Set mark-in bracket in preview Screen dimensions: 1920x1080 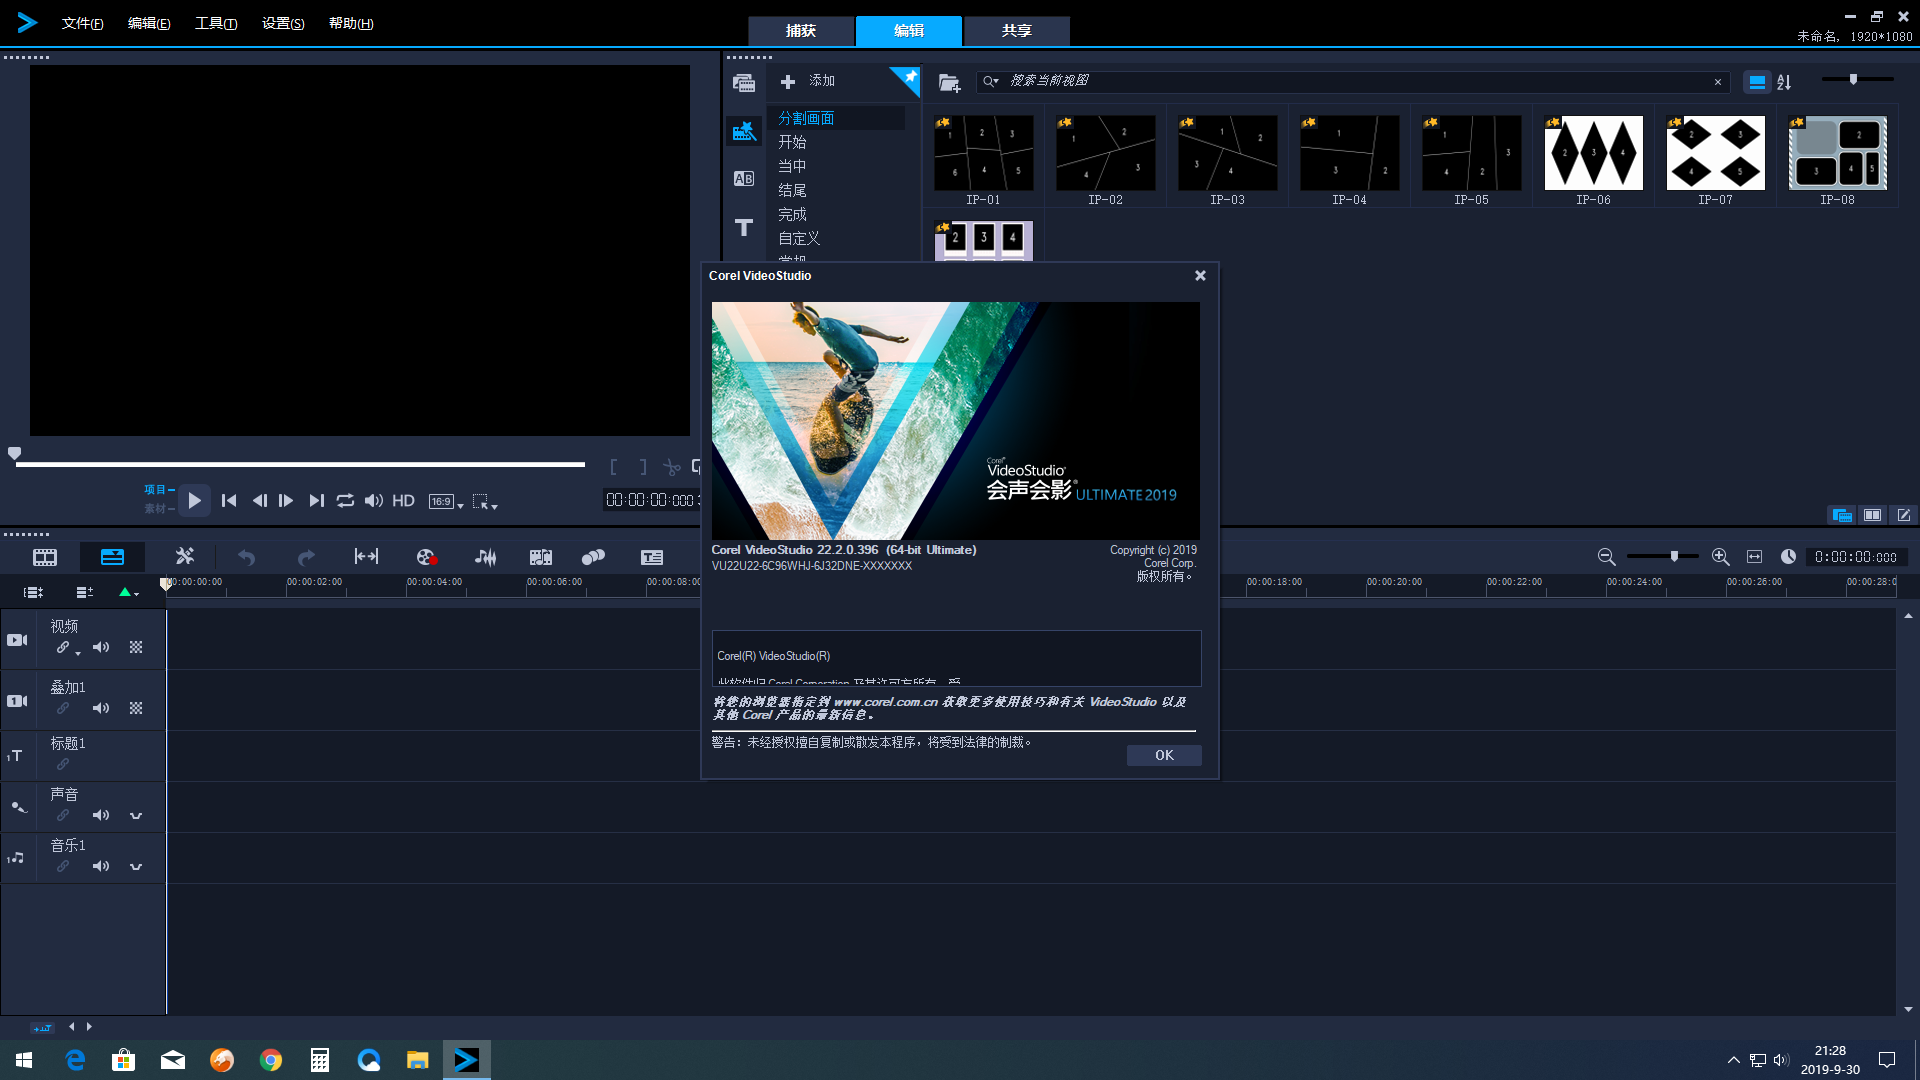[x=614, y=467]
